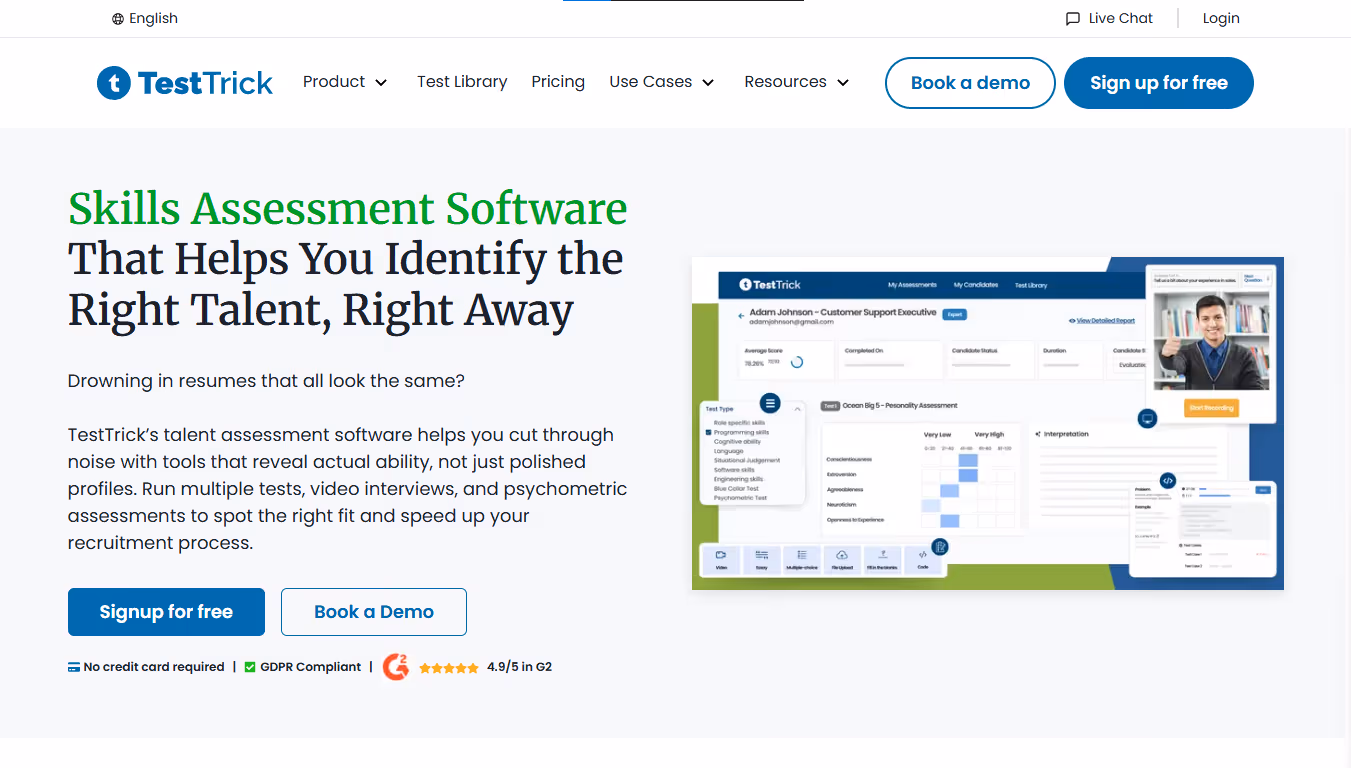Open the Code question type icon
The image size is (1351, 768).
tap(922, 554)
